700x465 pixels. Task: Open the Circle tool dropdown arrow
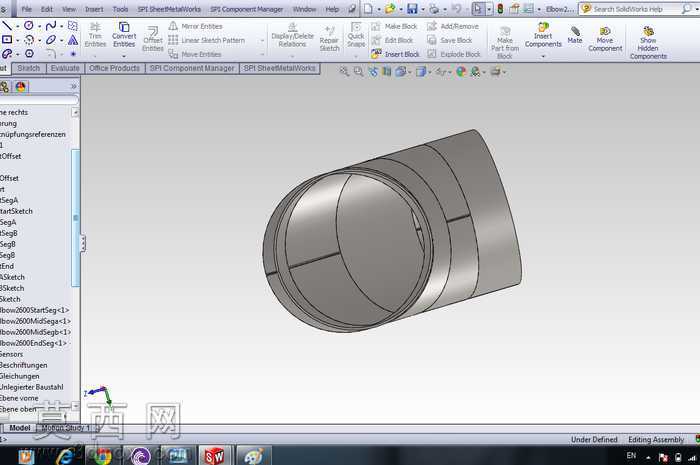click(39, 26)
